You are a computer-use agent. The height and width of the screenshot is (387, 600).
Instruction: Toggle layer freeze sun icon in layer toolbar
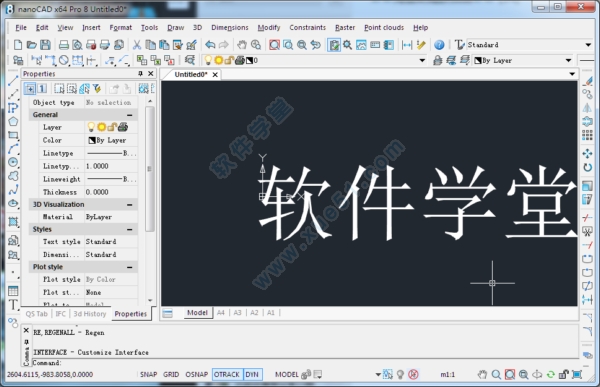point(218,60)
